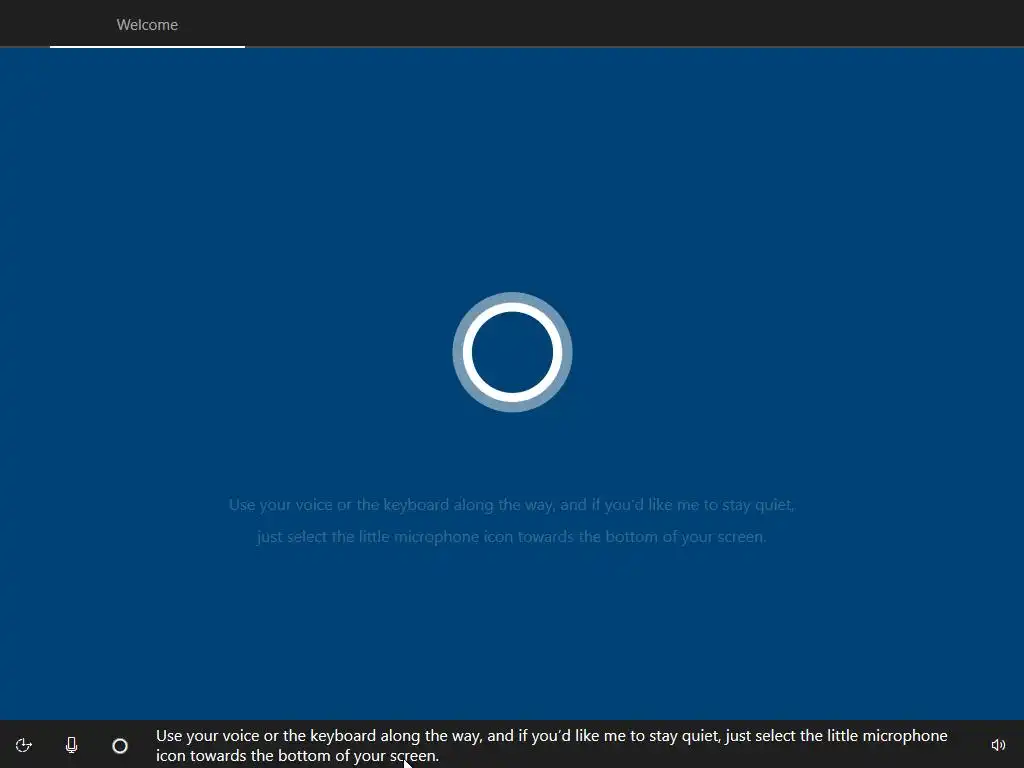
Task: Select the Welcome tab
Action: tap(147, 25)
